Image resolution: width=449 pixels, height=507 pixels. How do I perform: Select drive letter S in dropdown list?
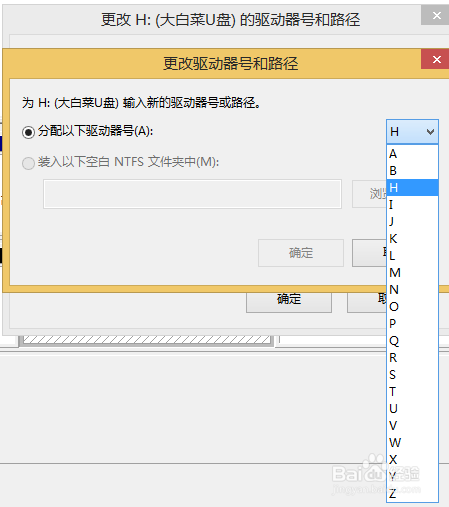(412, 375)
